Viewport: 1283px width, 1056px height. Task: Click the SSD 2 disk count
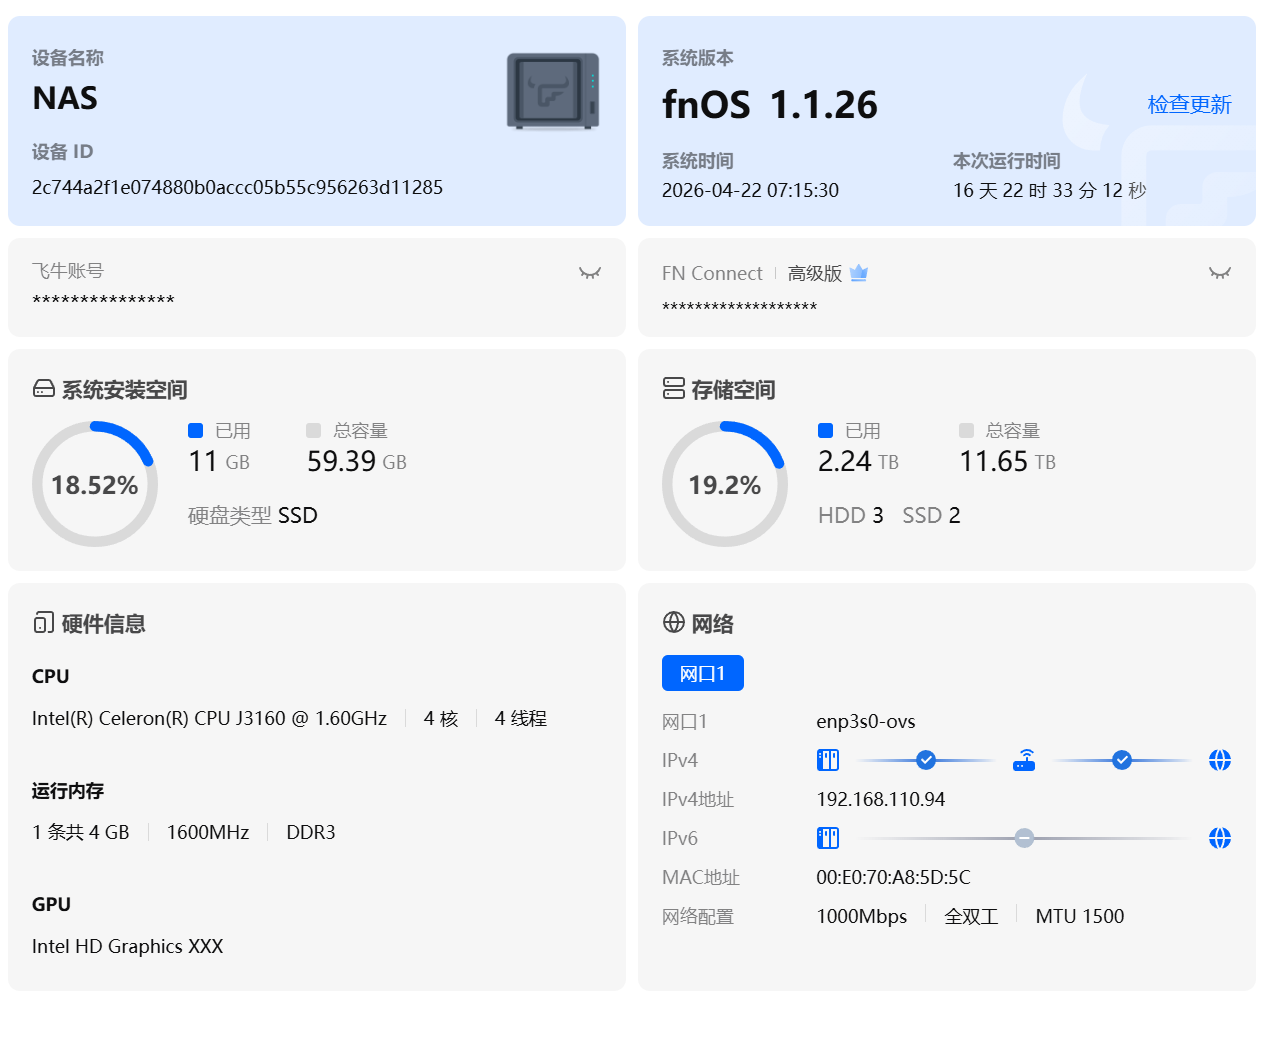point(931,515)
